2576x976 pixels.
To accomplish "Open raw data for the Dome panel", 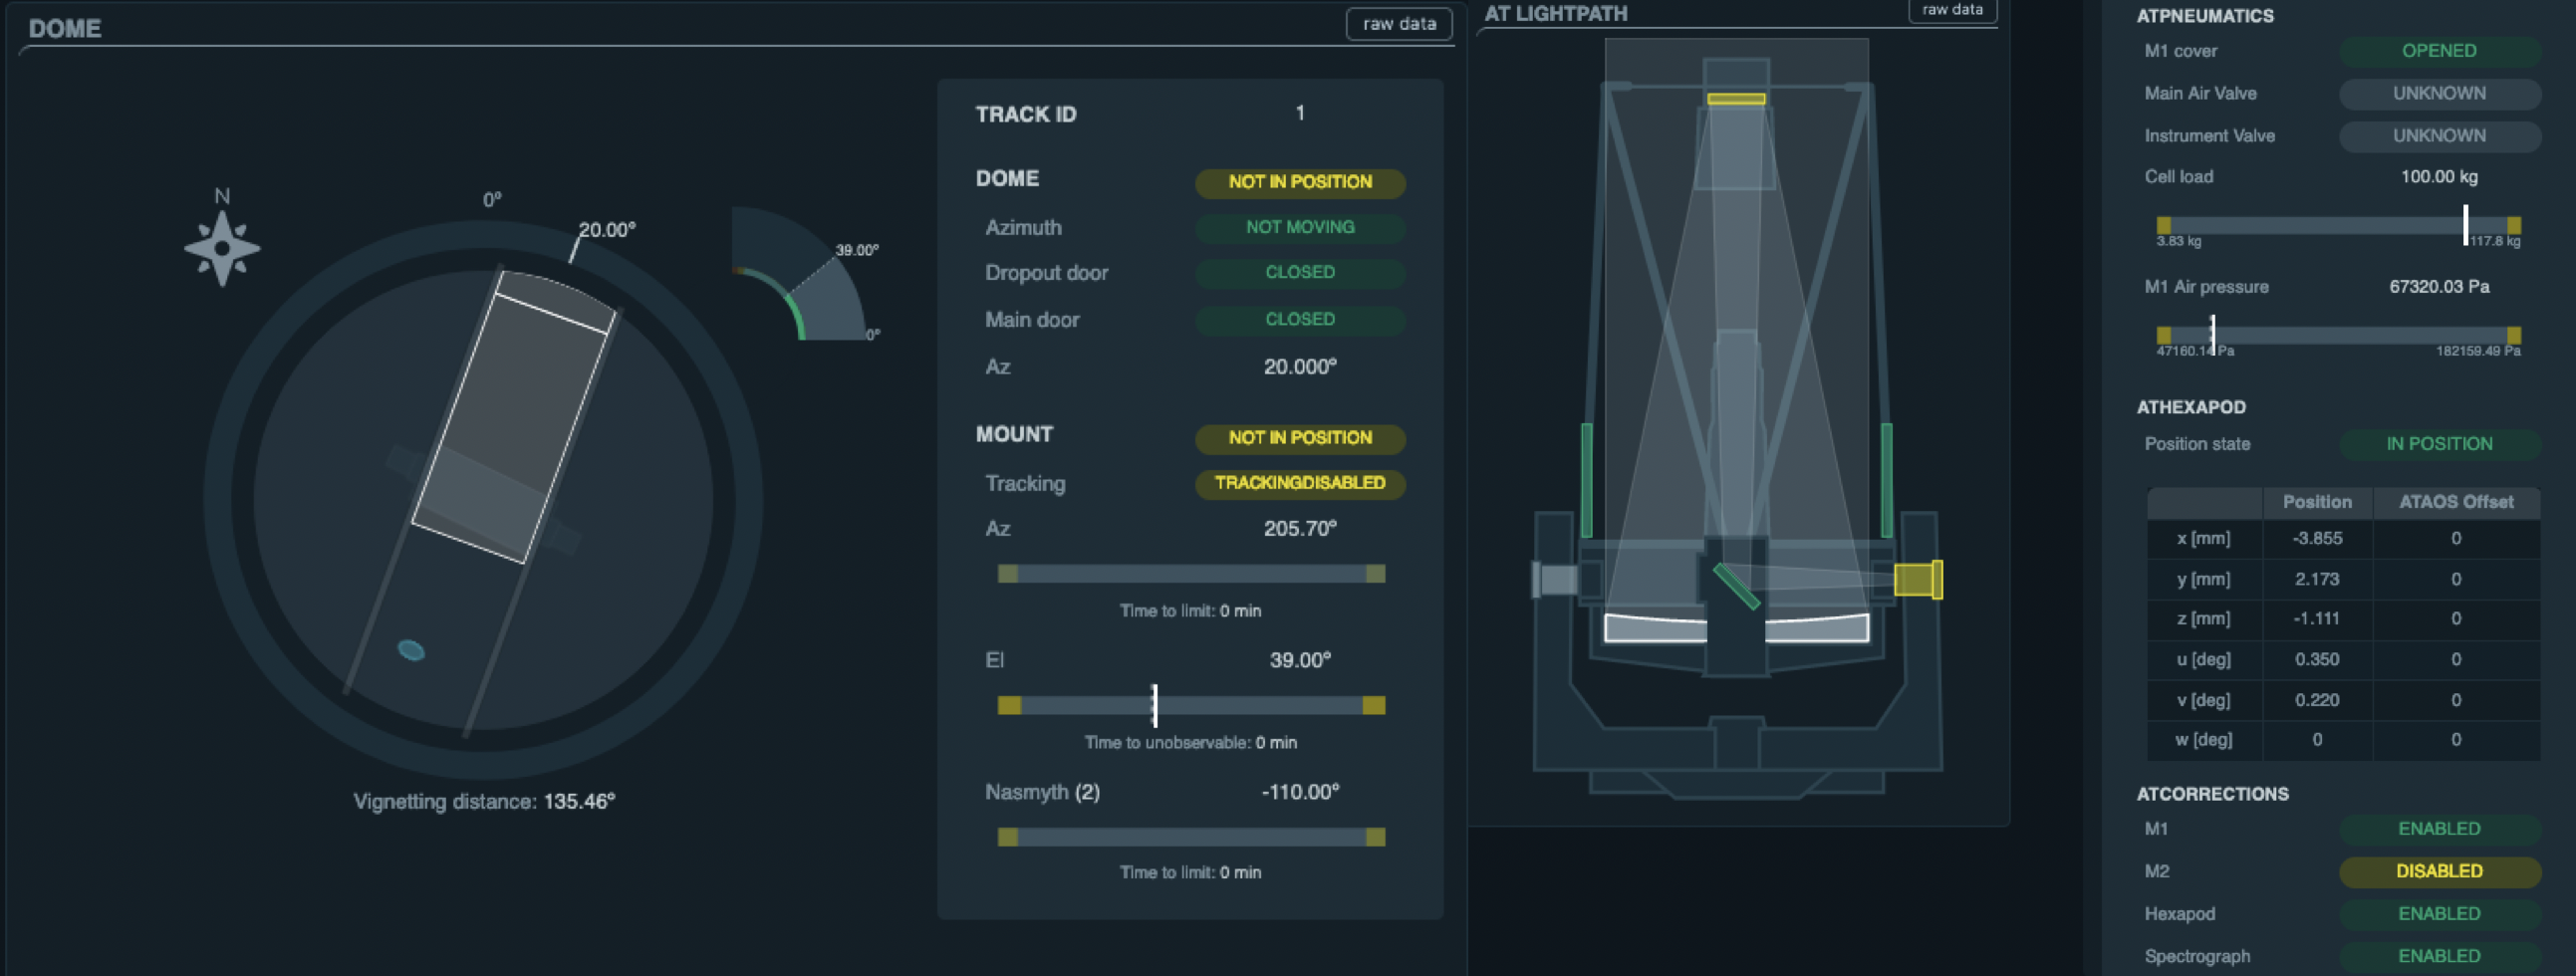I will click(1398, 24).
